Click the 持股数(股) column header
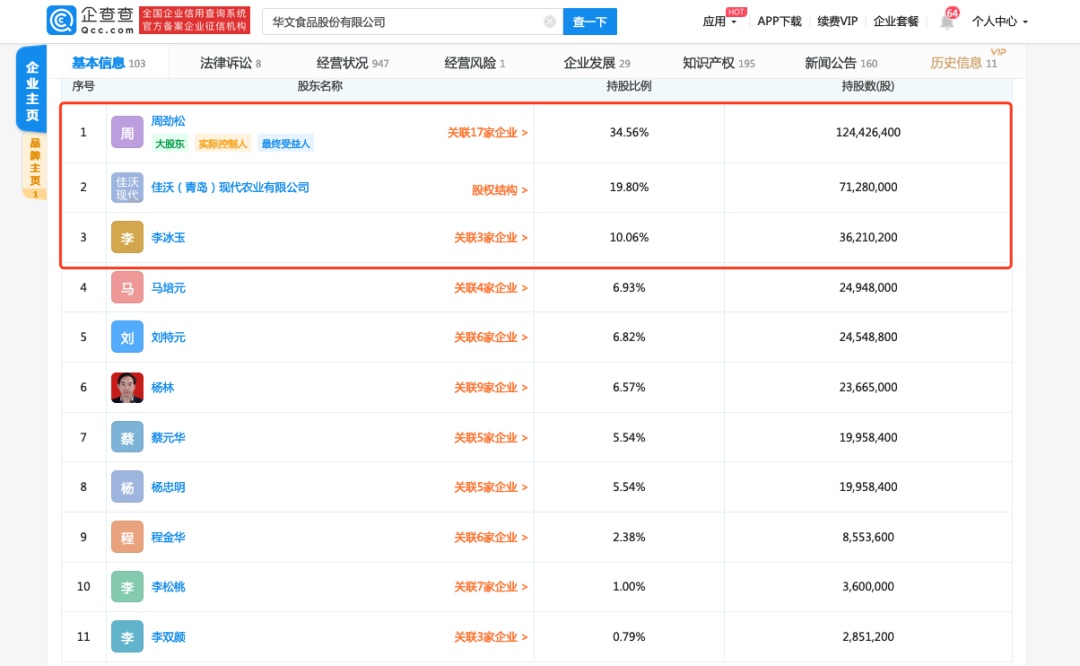The width and height of the screenshot is (1080, 666). 868,86
